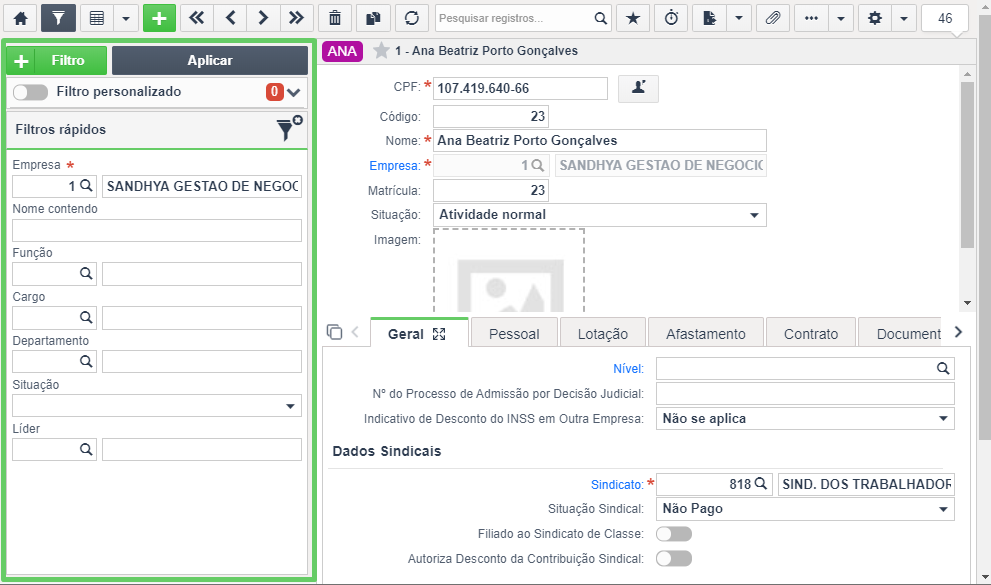The height and width of the screenshot is (585, 991).
Task: Open the Sindicato link label
Action: click(617, 485)
